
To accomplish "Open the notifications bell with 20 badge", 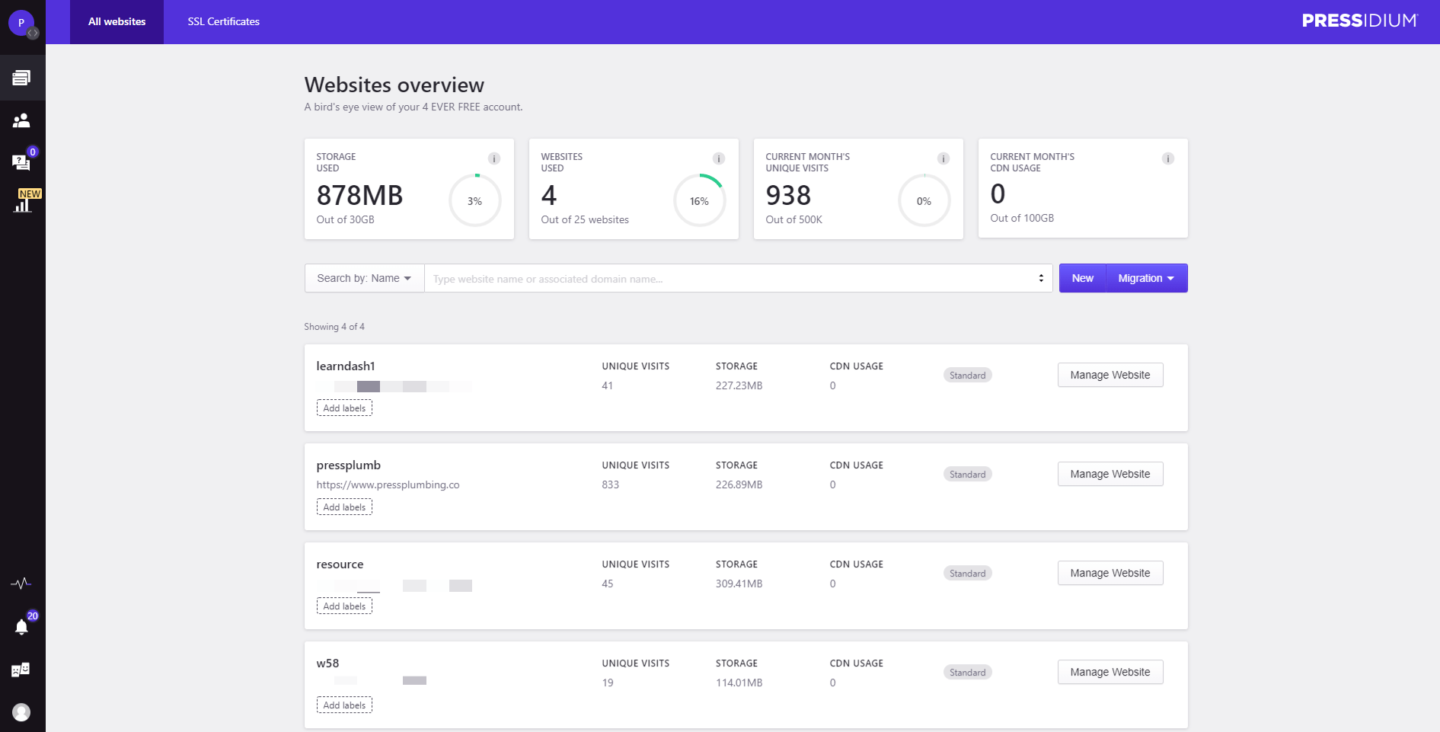I will 21,627.
